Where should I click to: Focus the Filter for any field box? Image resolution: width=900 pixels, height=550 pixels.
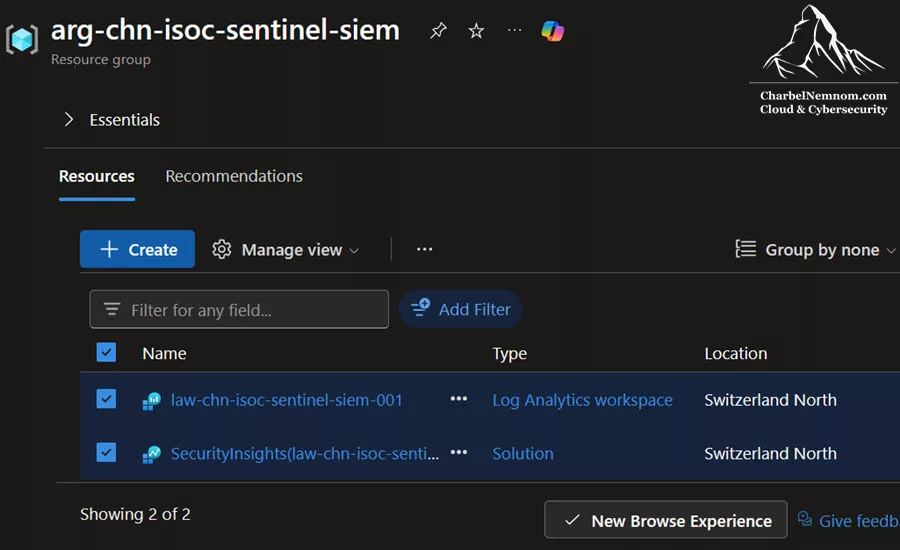coord(239,309)
